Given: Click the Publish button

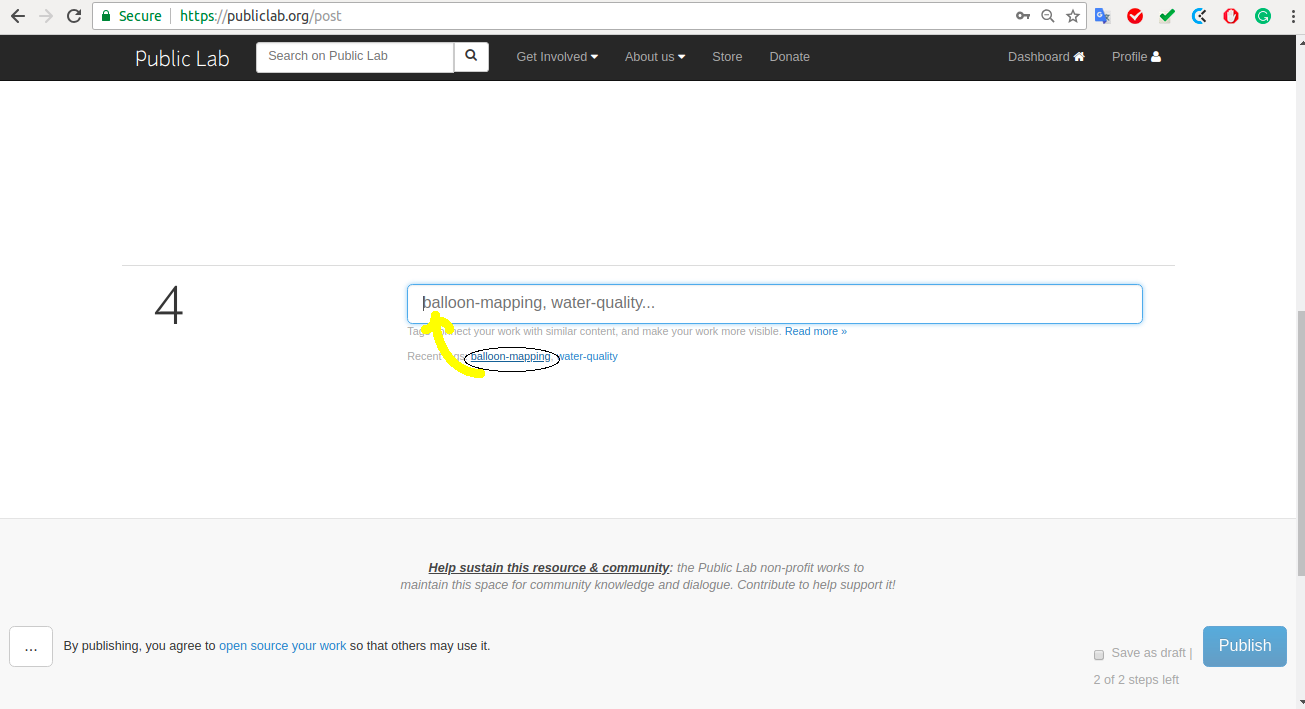Looking at the screenshot, I should point(1244,646).
